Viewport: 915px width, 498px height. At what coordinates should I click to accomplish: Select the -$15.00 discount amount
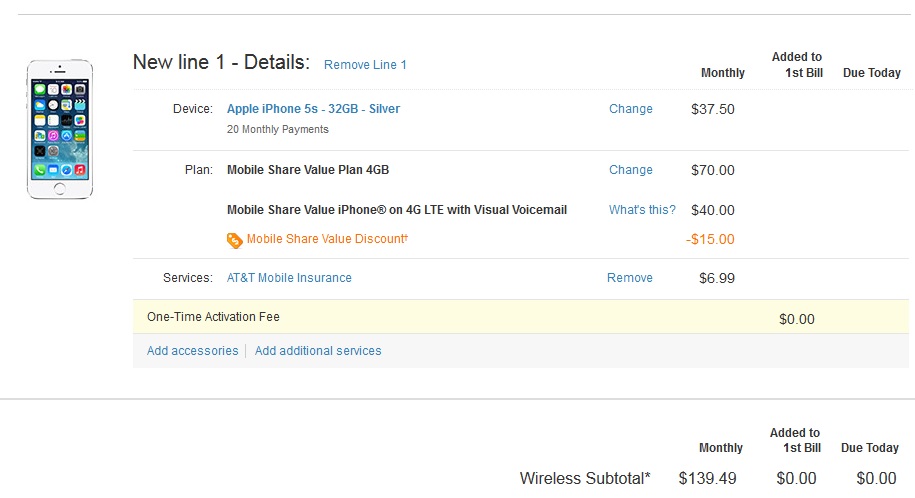(710, 239)
